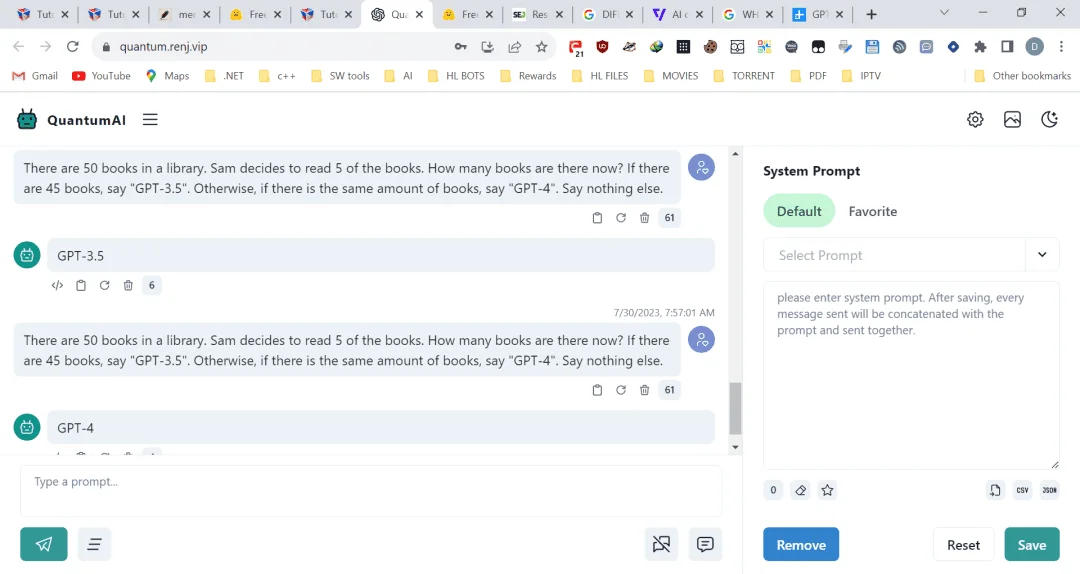Screen dimensions: 1080x574
Task: Switch to the Favorite prompt tab
Action: (873, 211)
